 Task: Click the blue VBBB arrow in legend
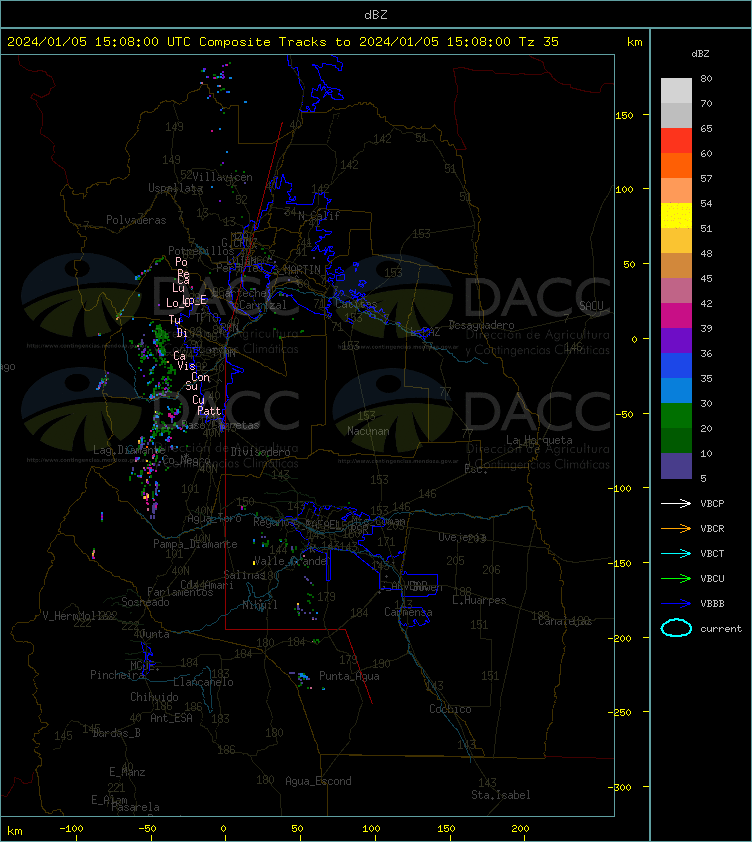(x=676, y=604)
